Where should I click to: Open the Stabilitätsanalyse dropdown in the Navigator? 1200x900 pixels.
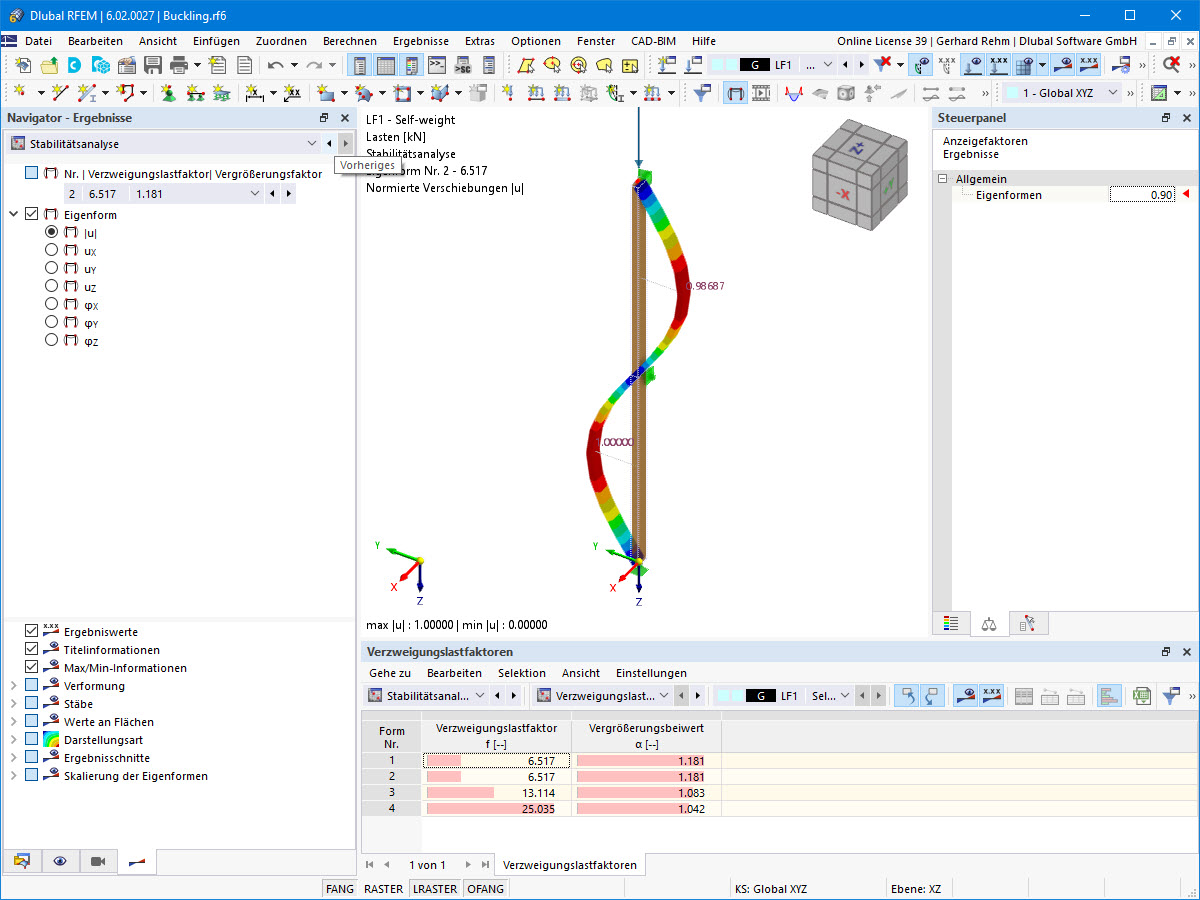coord(310,142)
